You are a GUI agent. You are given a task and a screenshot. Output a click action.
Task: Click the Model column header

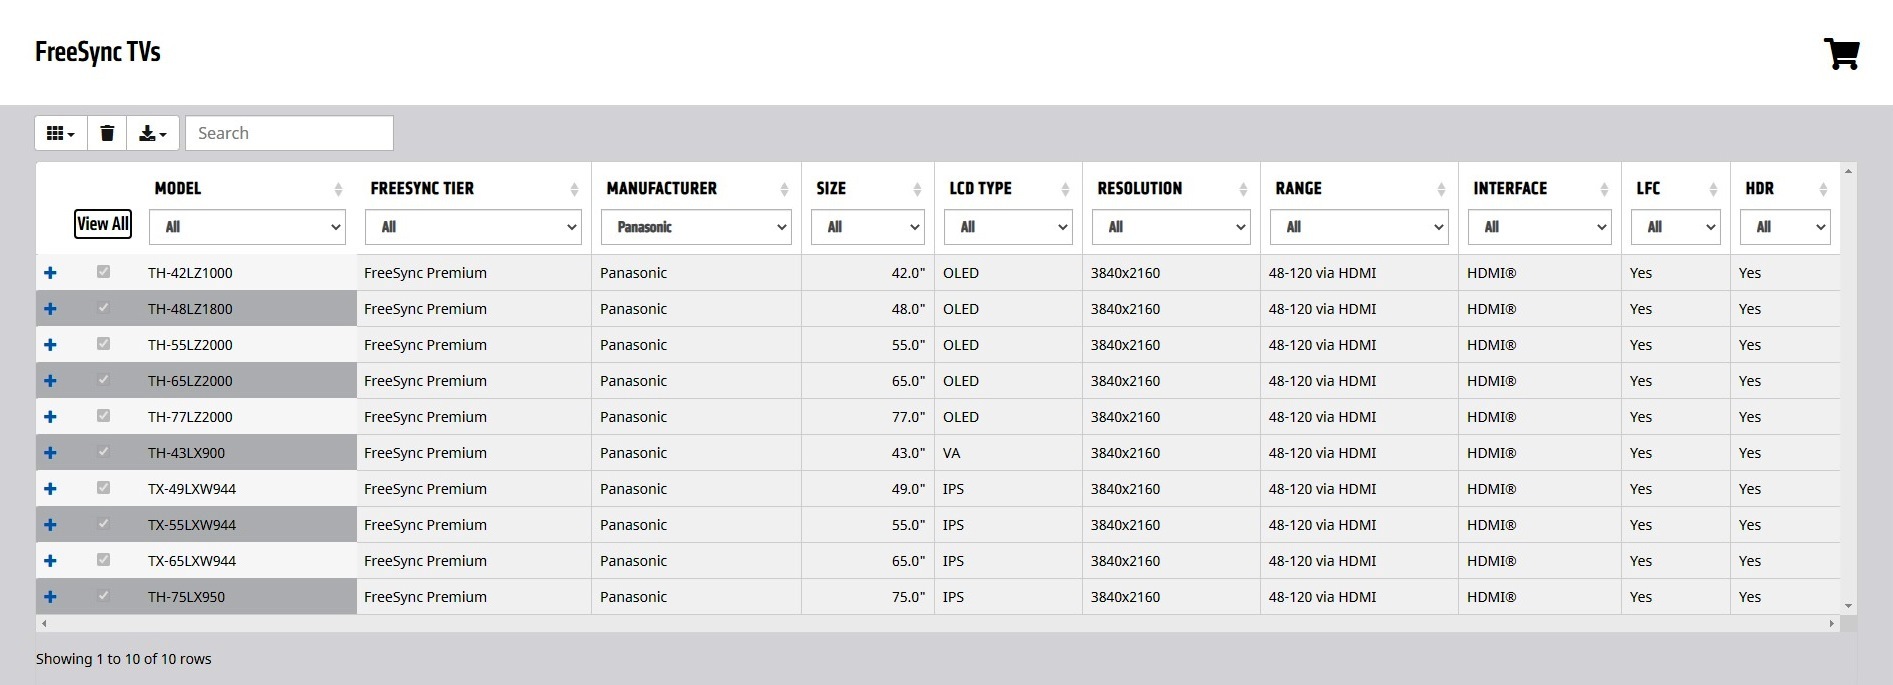178,188
